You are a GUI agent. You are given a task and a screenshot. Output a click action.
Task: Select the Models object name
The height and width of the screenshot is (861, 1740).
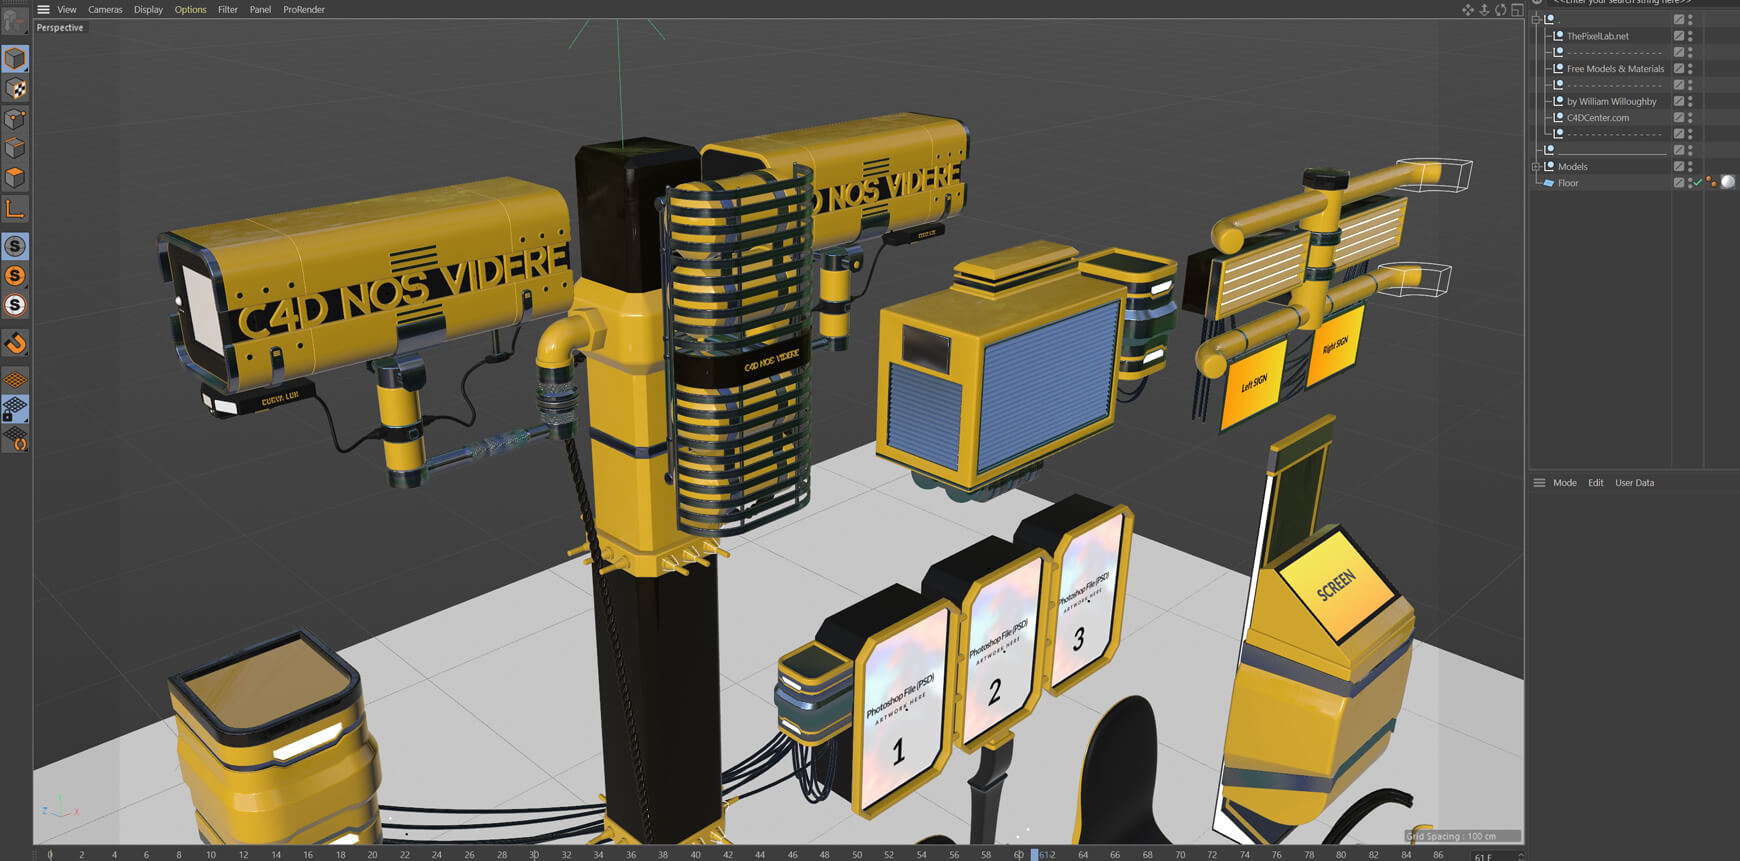point(1572,167)
